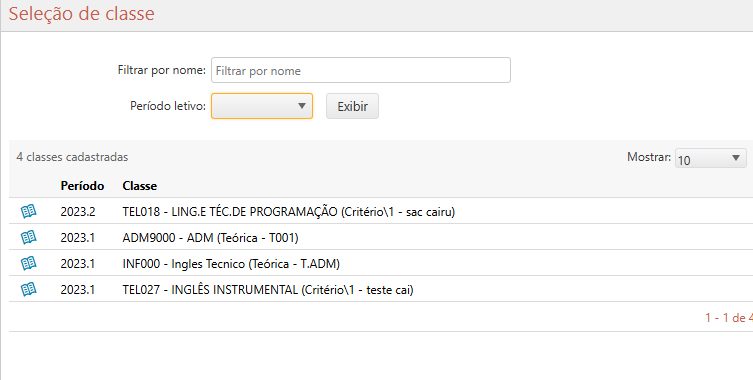This screenshot has width=753, height=380.
Task: Select TEL027 - INGLÊS INSTRUMENTAL class
Action: [268, 290]
